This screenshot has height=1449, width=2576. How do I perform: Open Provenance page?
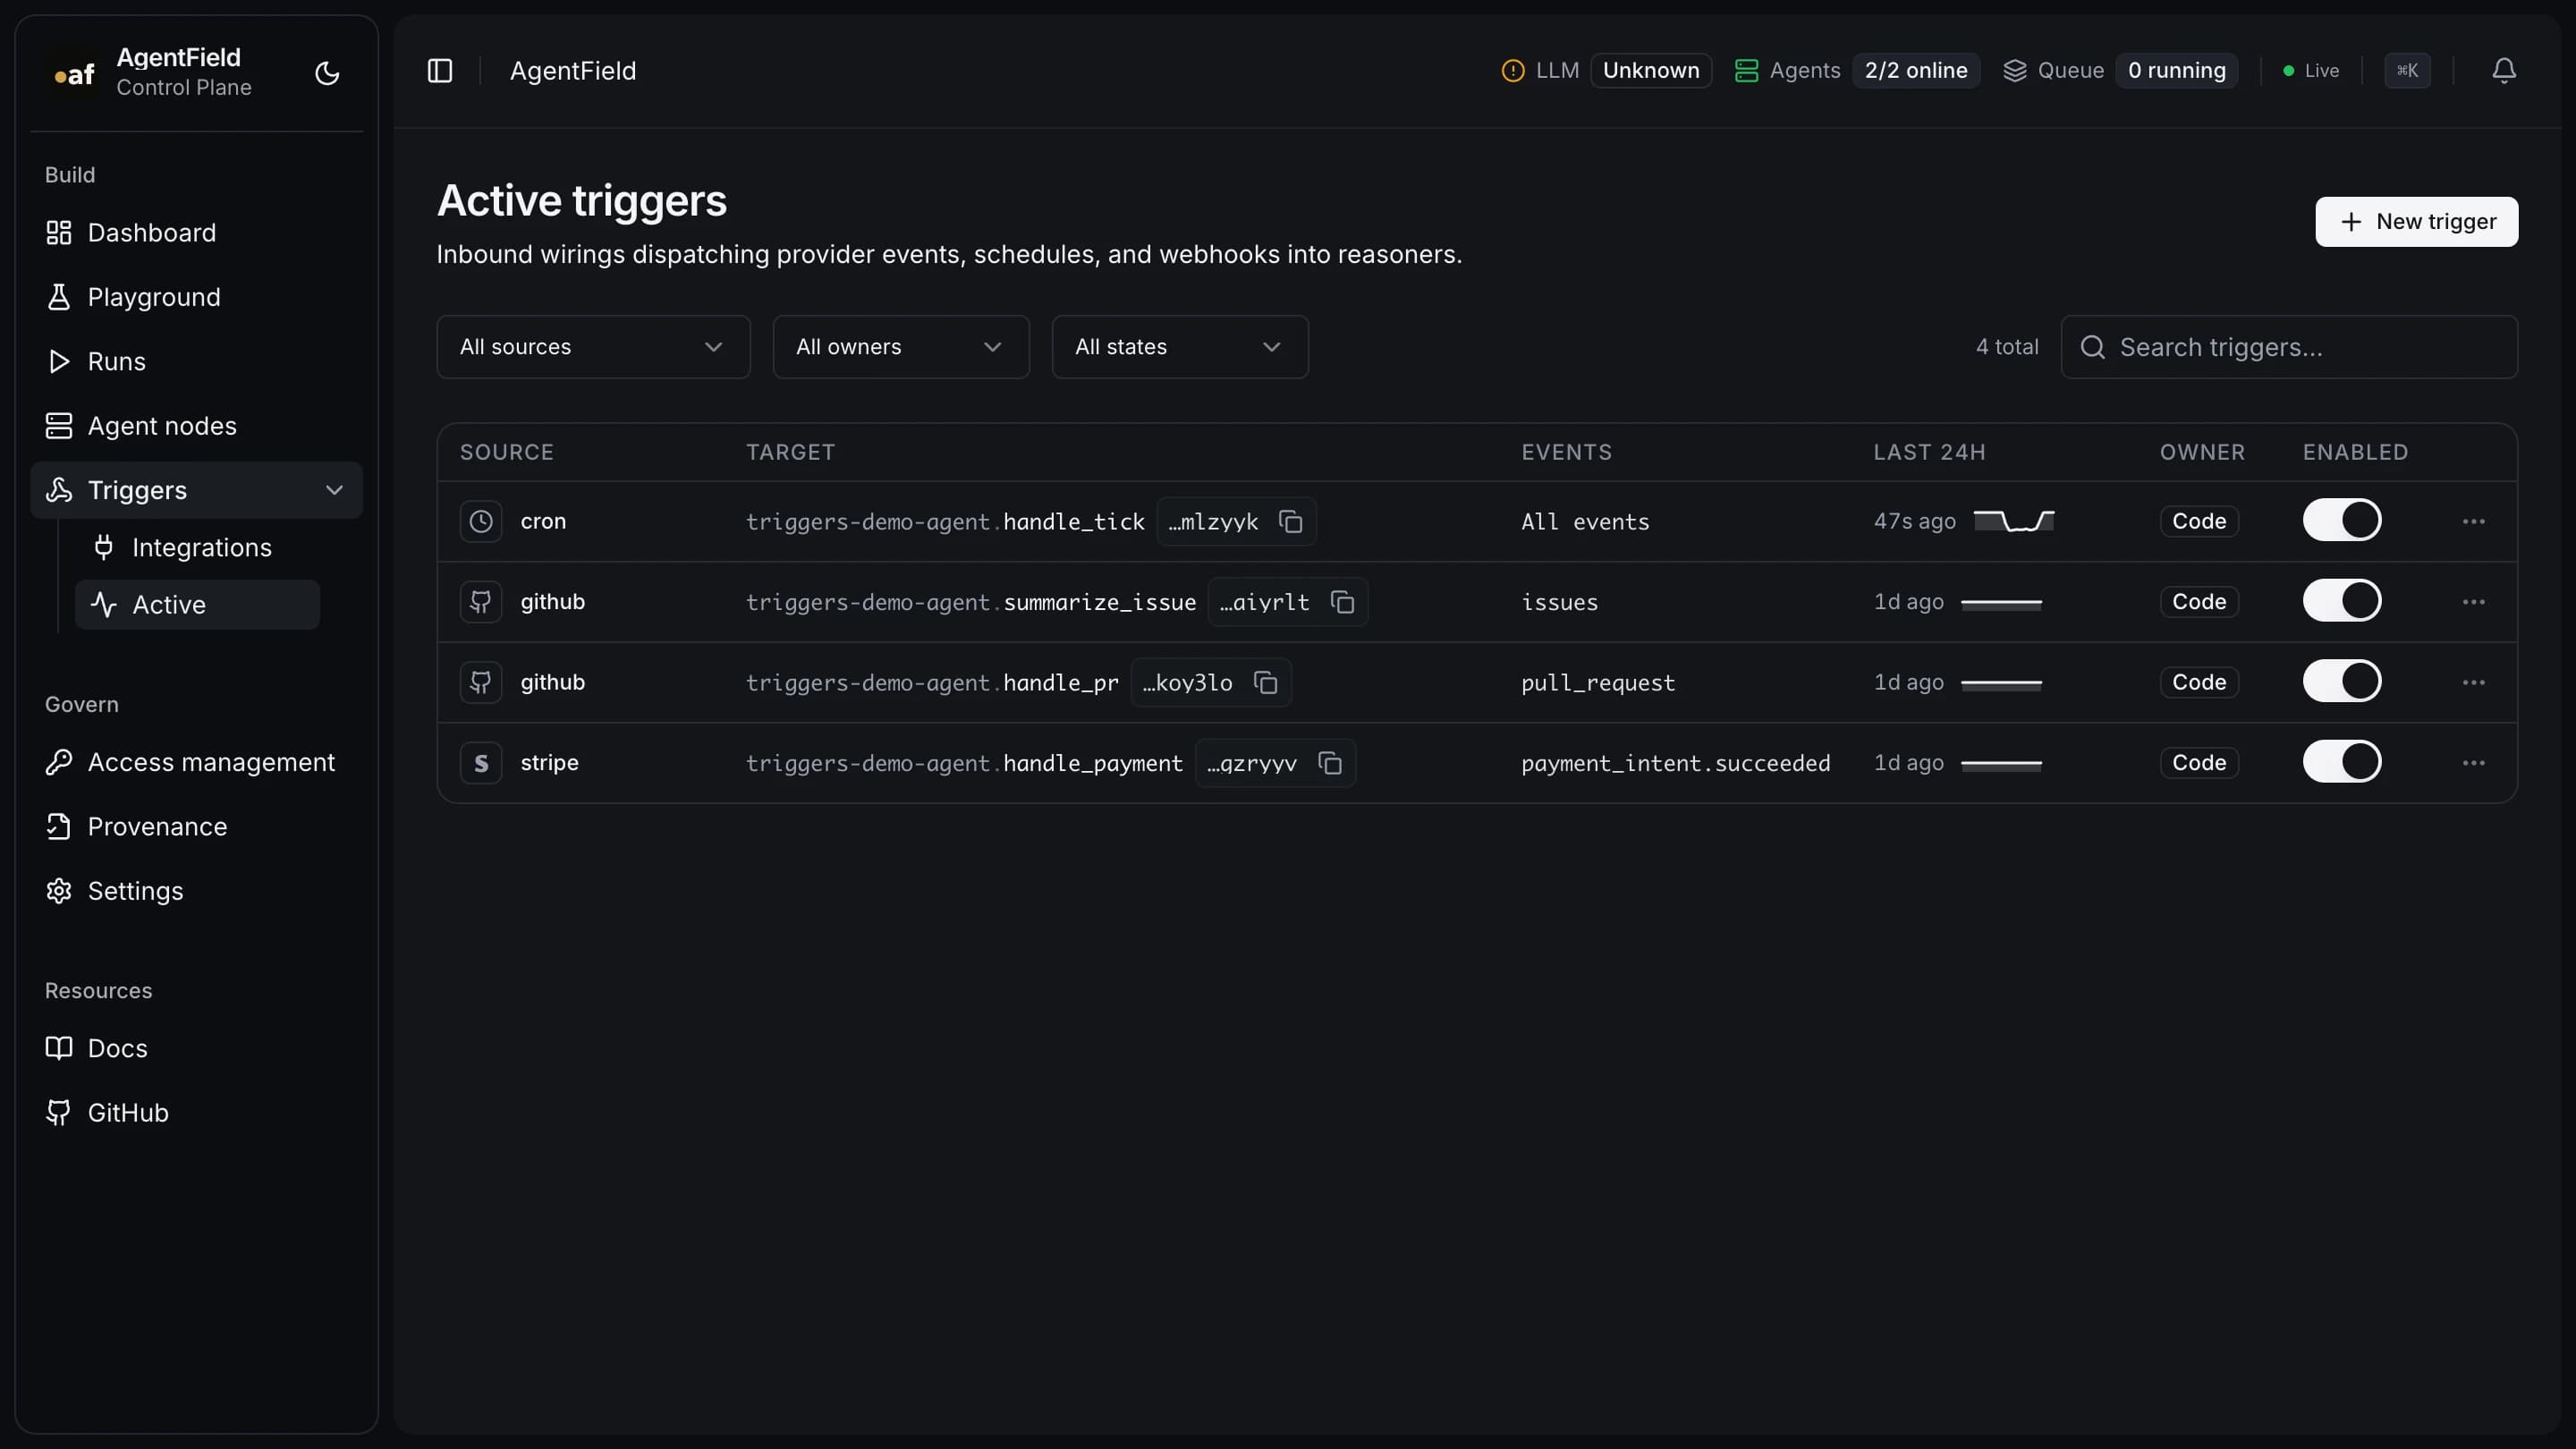(196, 827)
